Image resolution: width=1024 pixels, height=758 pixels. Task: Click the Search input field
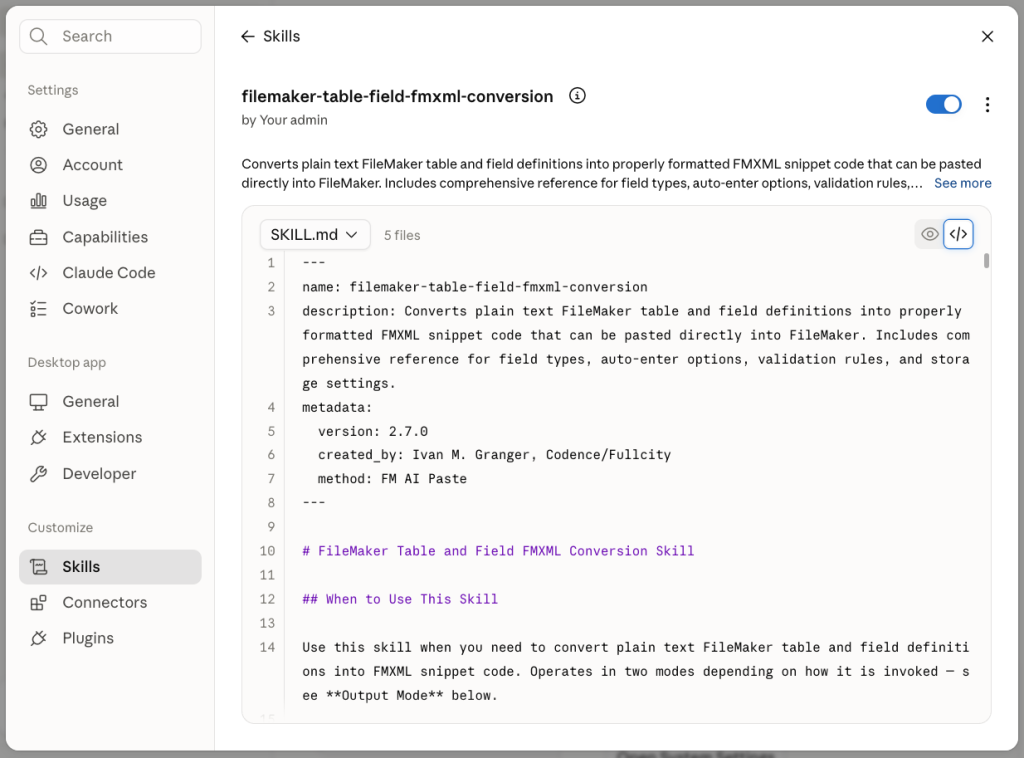pyautogui.click(x=110, y=37)
